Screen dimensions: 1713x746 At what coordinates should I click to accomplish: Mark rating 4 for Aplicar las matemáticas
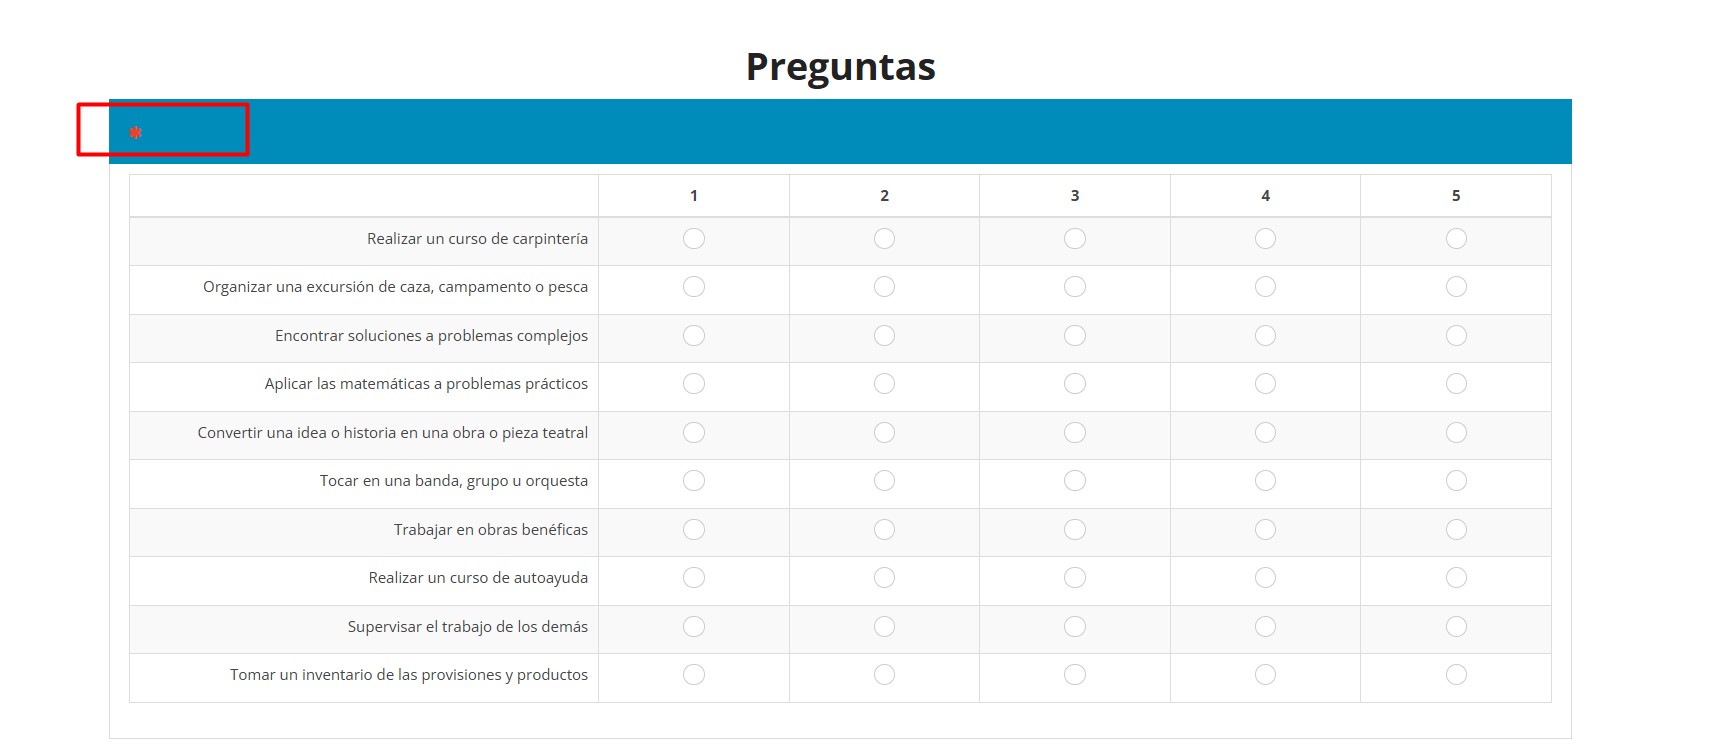(1265, 384)
